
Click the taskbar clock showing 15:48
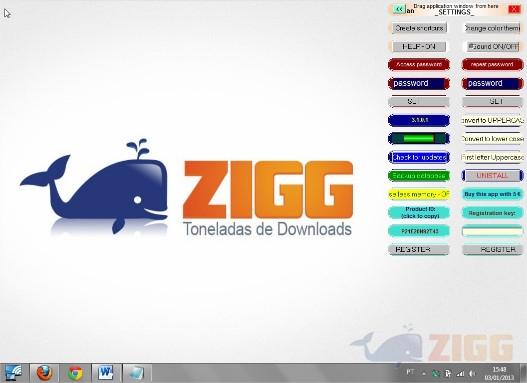click(x=499, y=373)
